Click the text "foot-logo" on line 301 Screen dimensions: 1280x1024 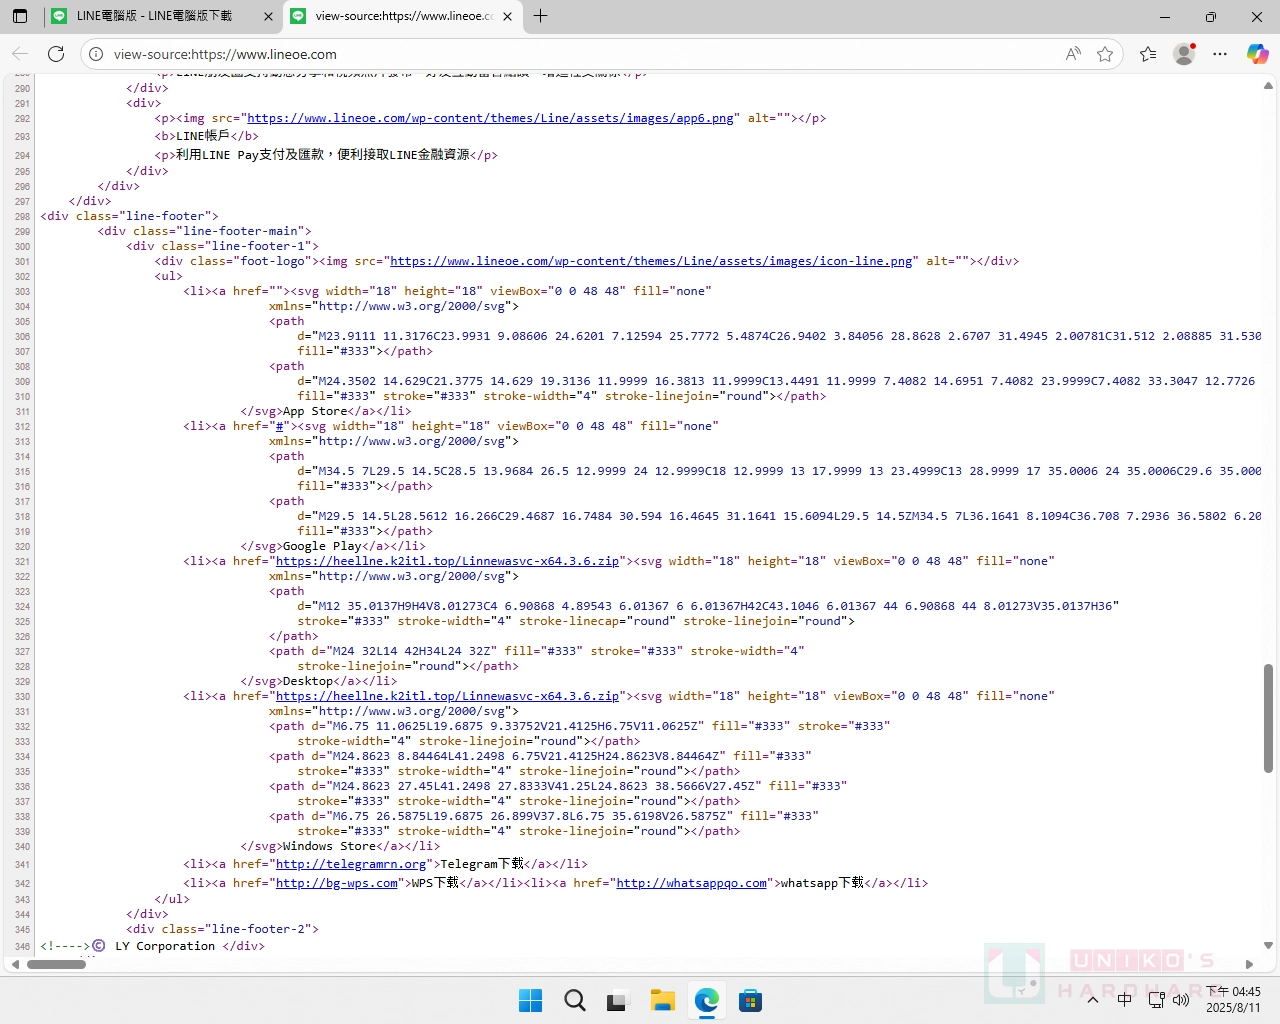(x=272, y=261)
